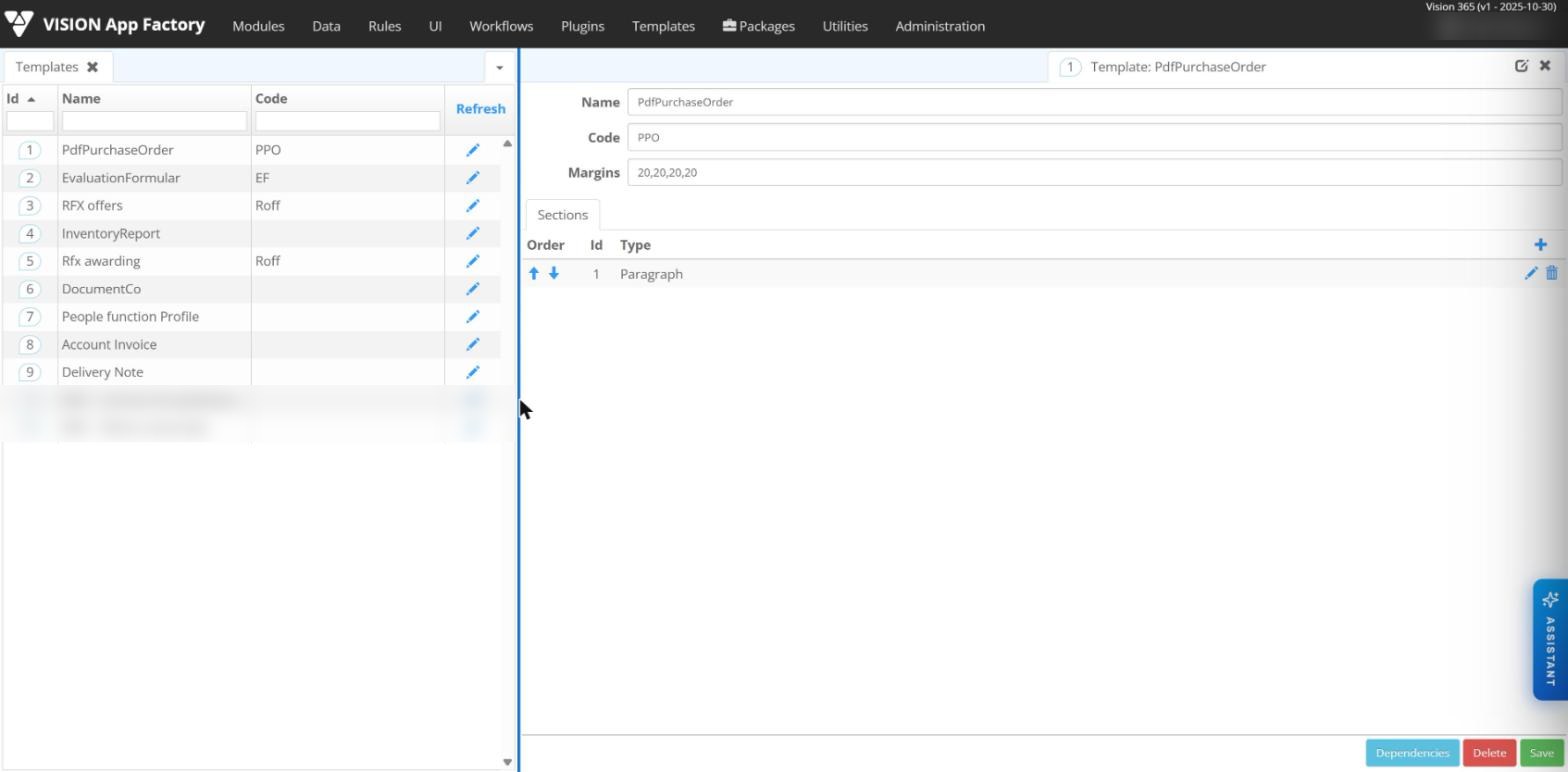Click the Name filter input

pyautogui.click(x=154, y=121)
